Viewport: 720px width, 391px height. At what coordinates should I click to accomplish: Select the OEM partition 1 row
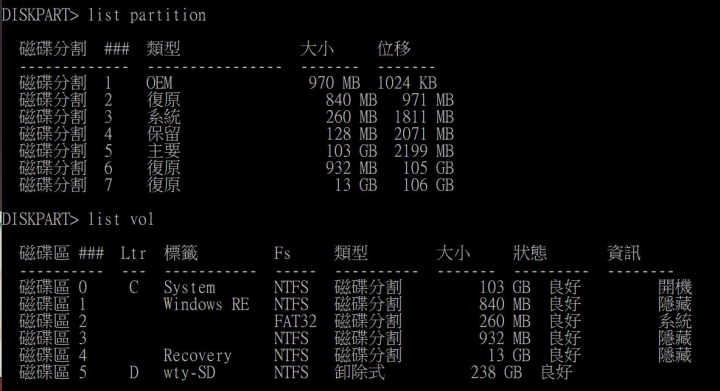pyautogui.click(x=228, y=83)
